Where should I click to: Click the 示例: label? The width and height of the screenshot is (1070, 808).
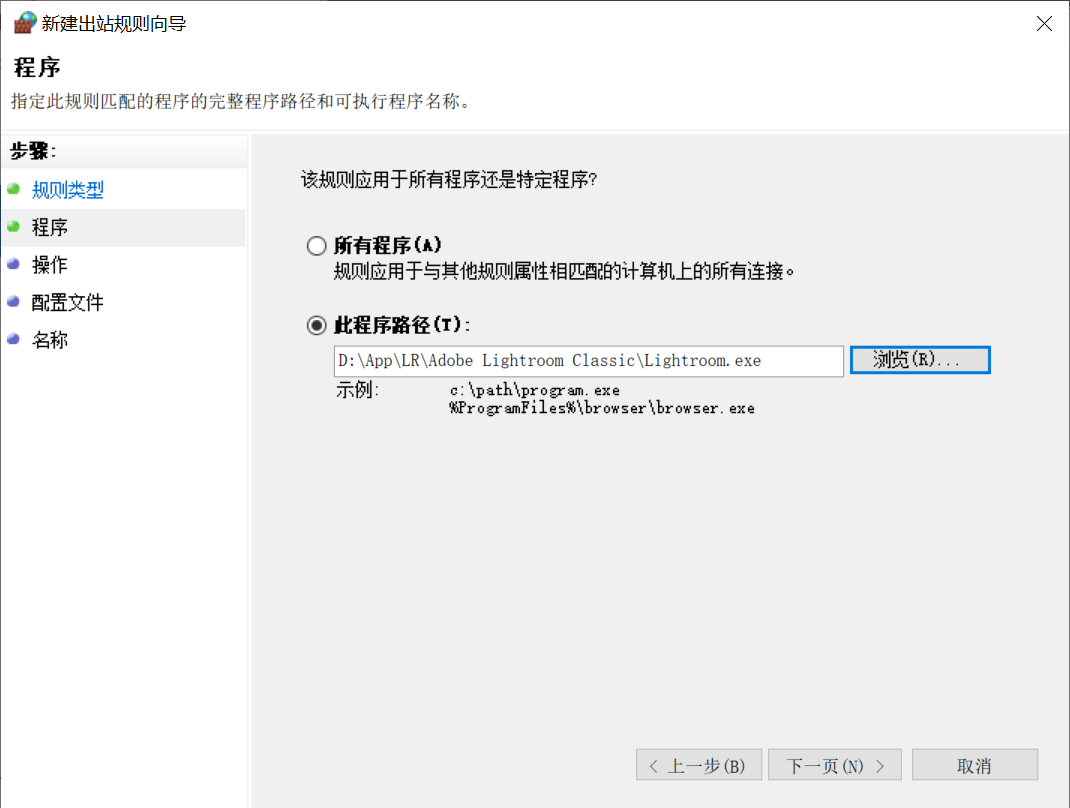(x=357, y=390)
